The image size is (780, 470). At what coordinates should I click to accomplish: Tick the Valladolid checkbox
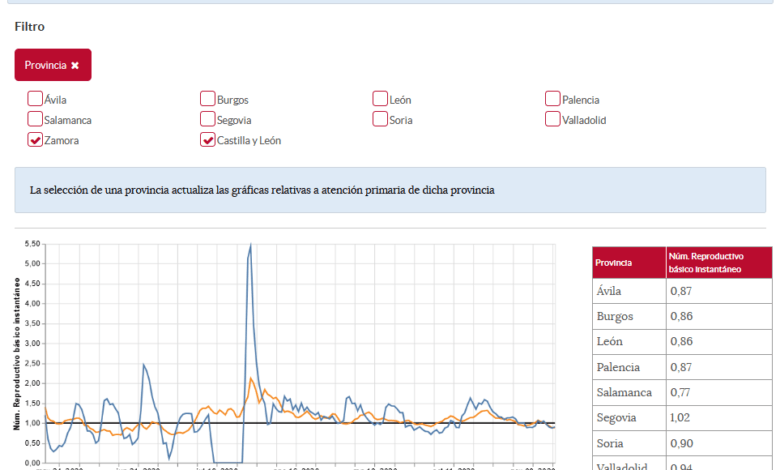[553, 119]
